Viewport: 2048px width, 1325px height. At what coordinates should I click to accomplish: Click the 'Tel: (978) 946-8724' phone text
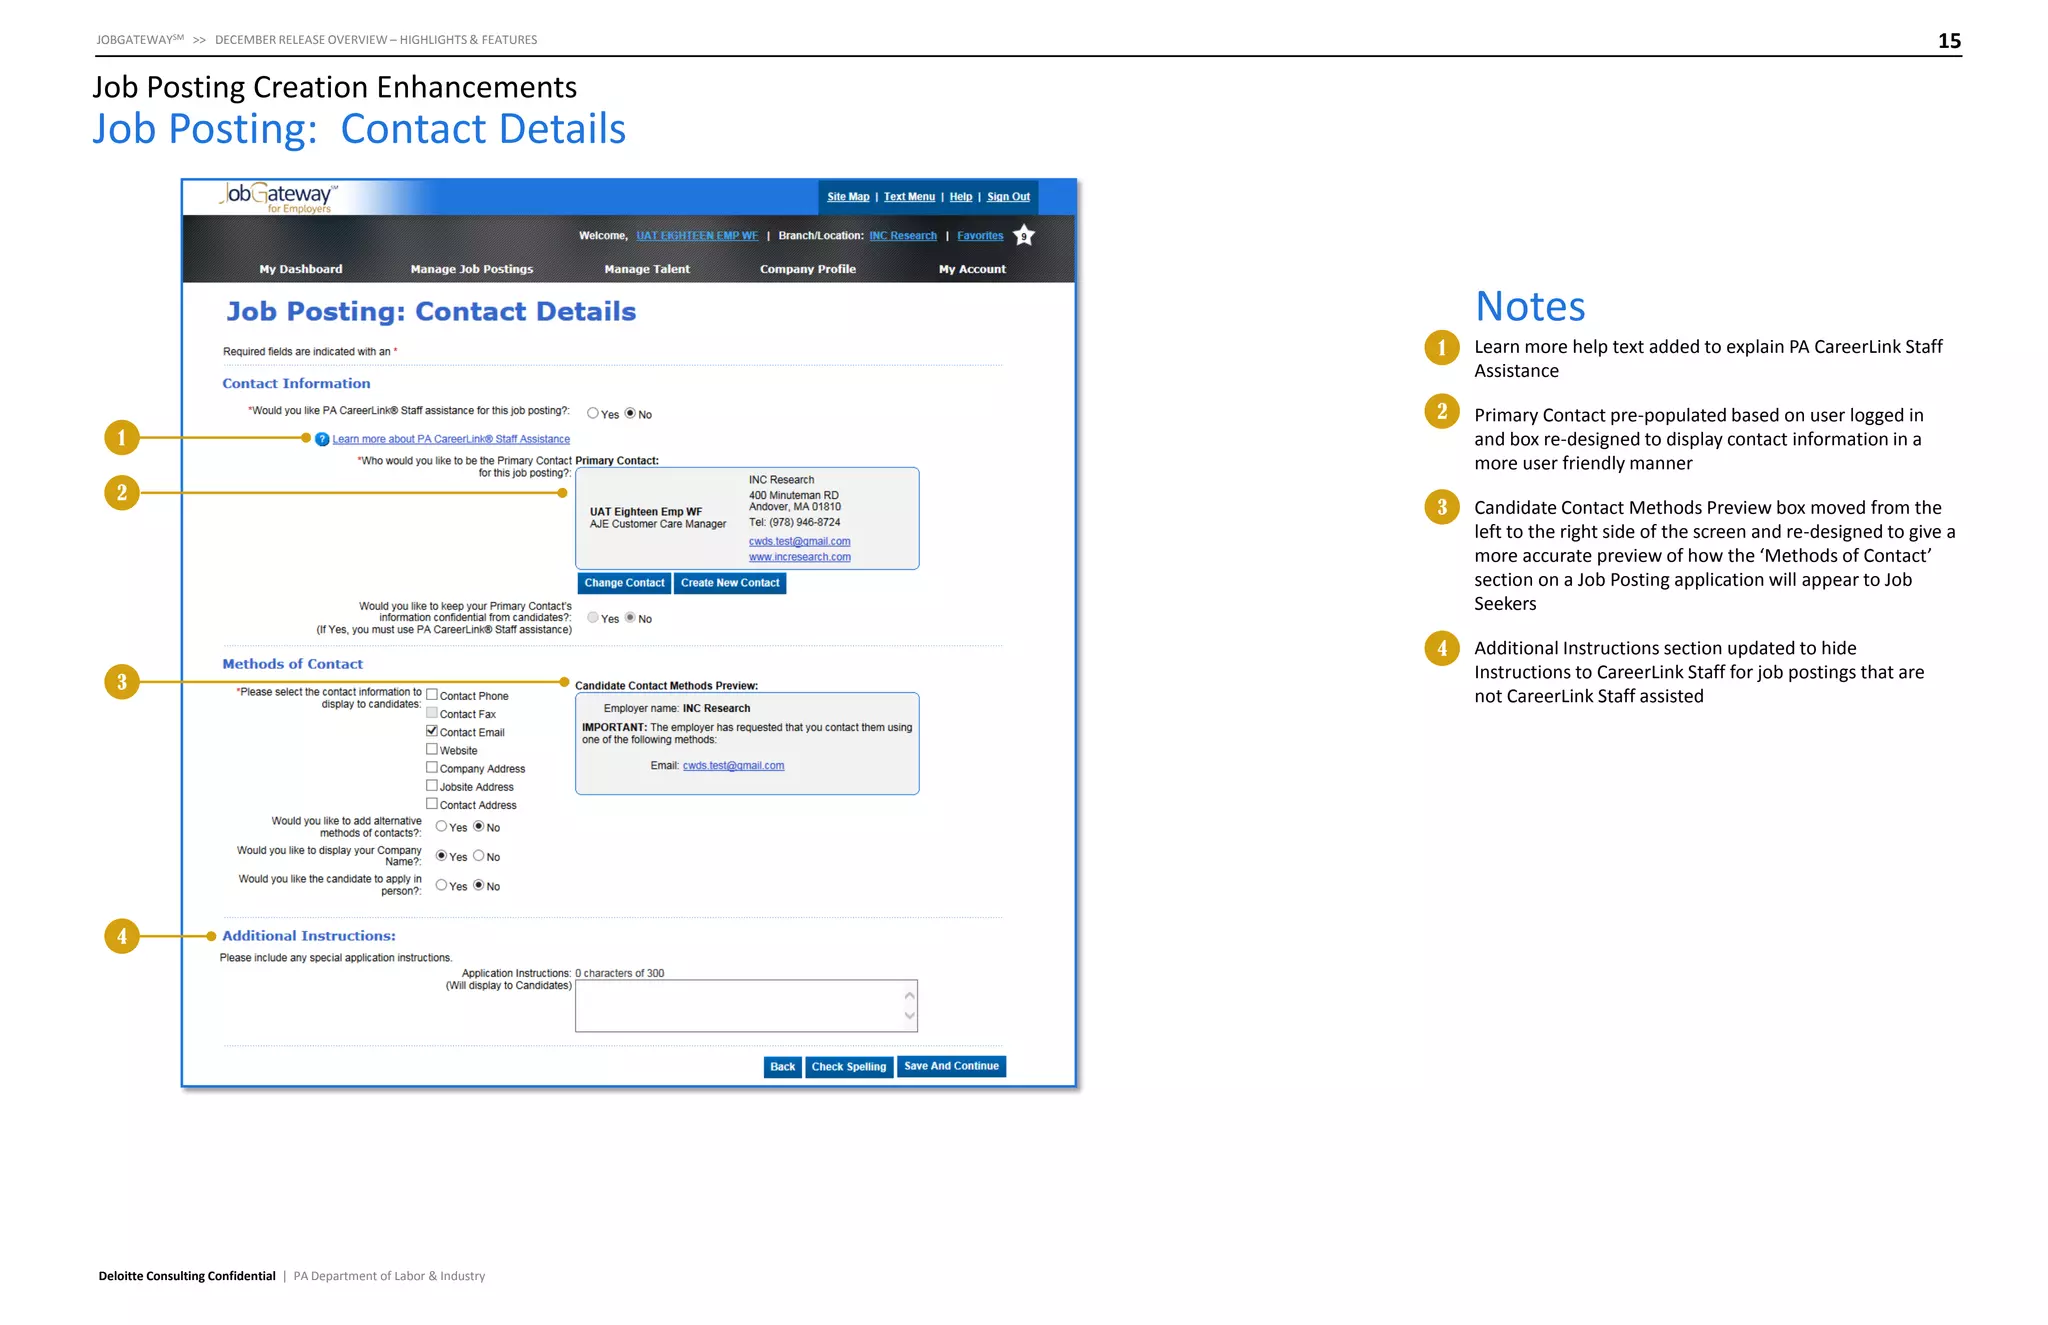coord(795,523)
